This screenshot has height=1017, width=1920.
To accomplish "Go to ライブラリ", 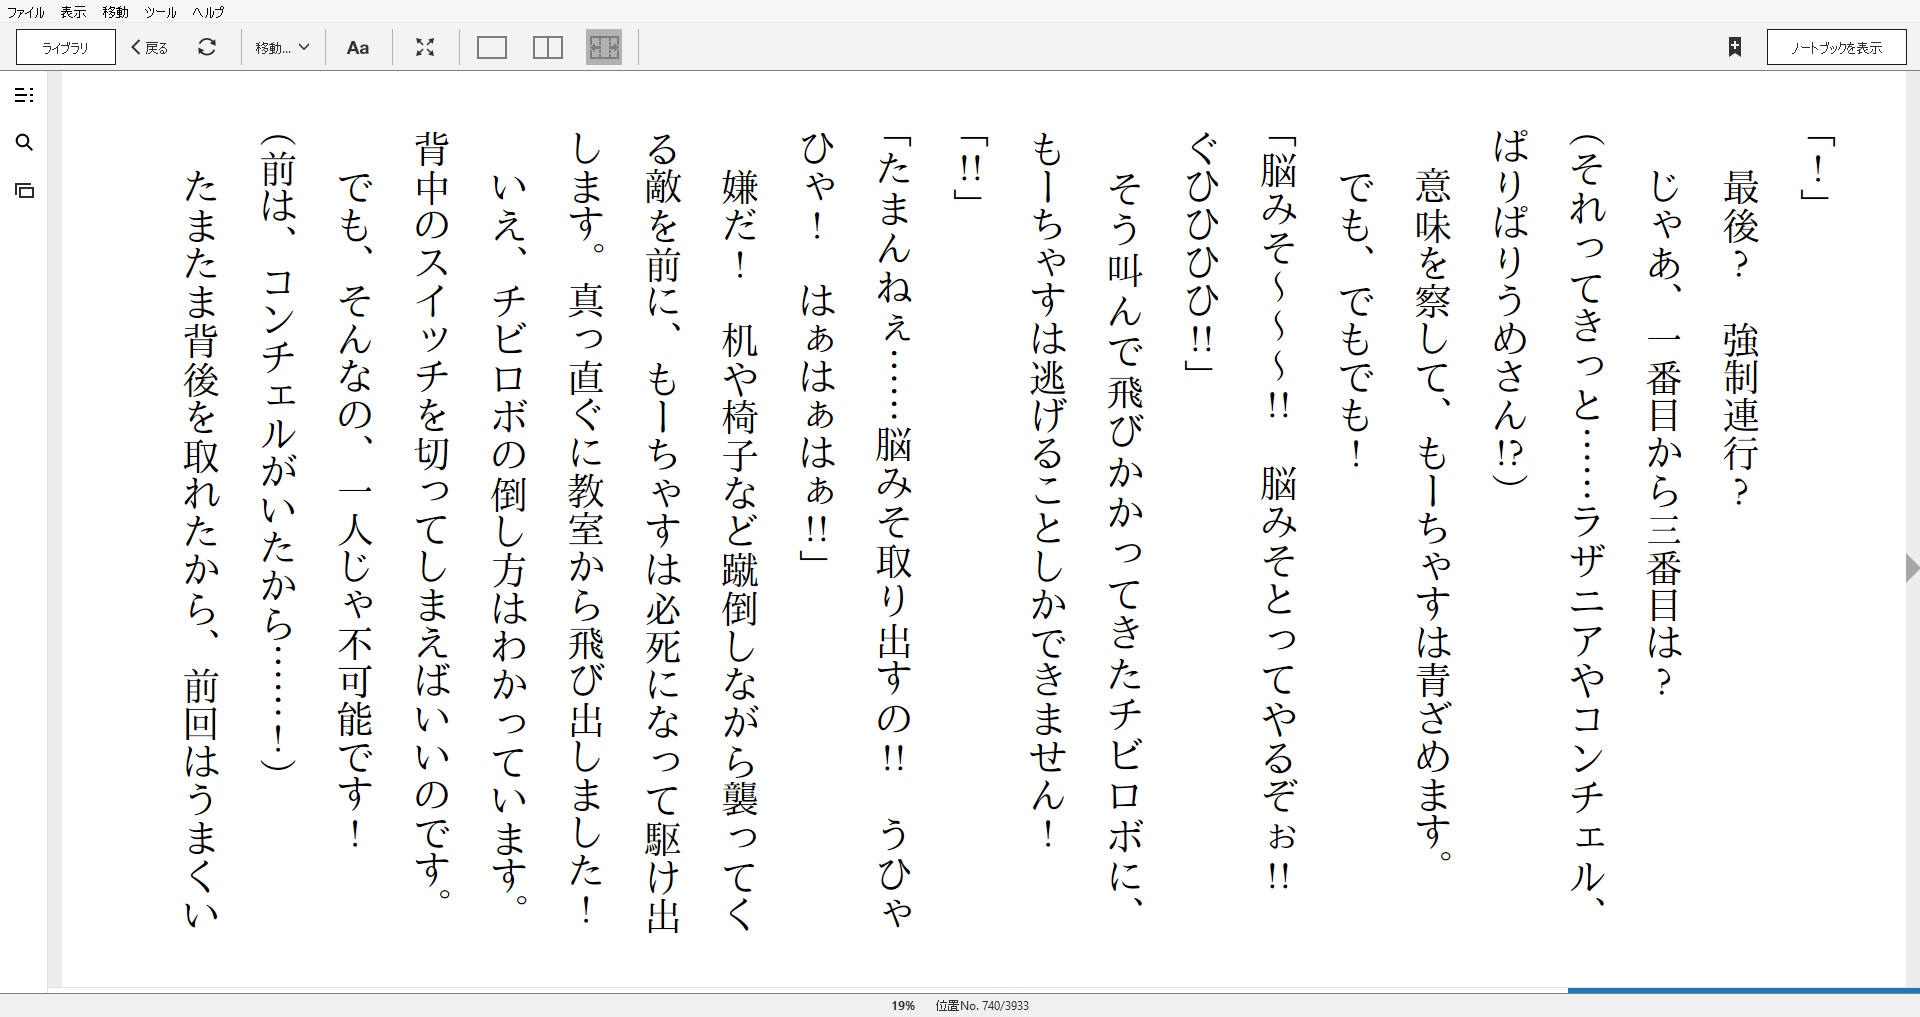I will pyautogui.click(x=66, y=47).
